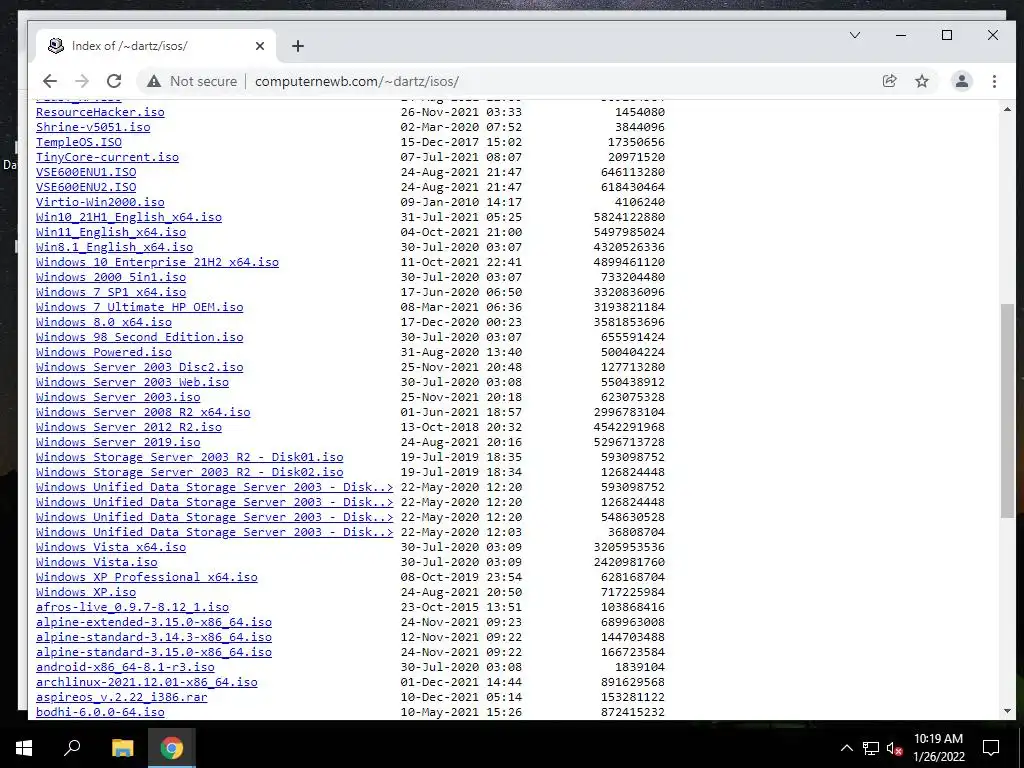This screenshot has height=768, width=1024.
Task: Open Windows 7 Ultimate HP OEM.iso
Action: (139, 307)
